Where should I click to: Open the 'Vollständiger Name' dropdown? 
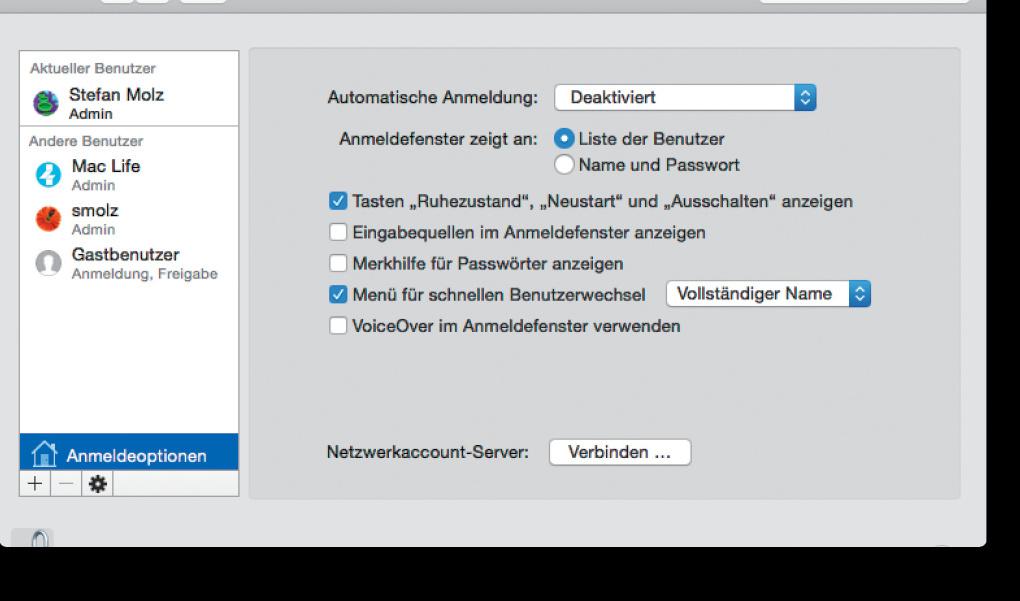point(768,293)
